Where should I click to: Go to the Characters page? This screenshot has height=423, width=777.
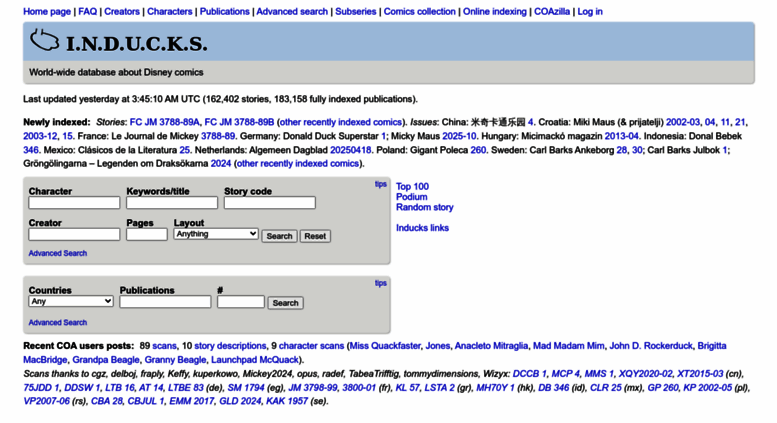pyautogui.click(x=169, y=11)
